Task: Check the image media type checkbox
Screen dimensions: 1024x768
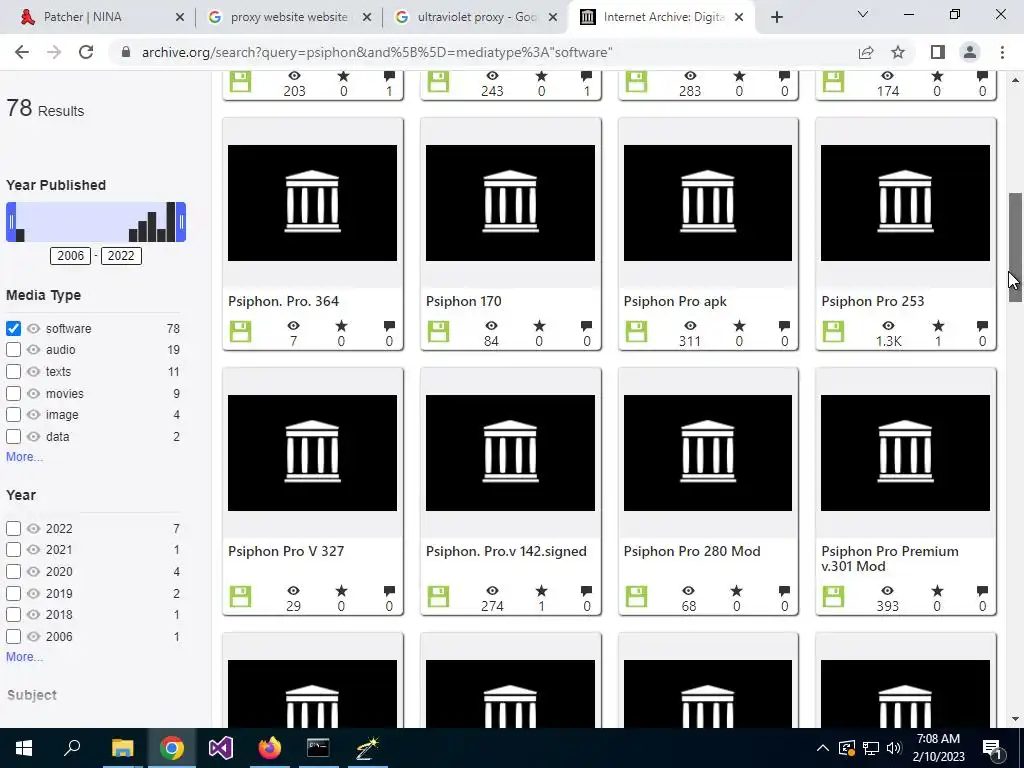Action: 13,415
